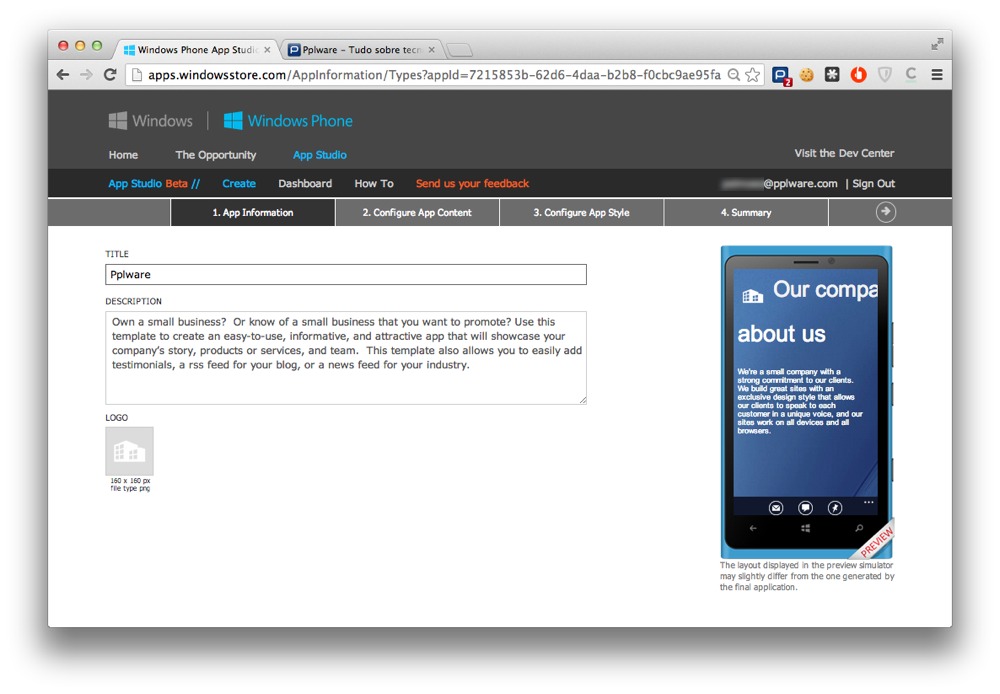Visit the Dev Center

pyautogui.click(x=844, y=153)
